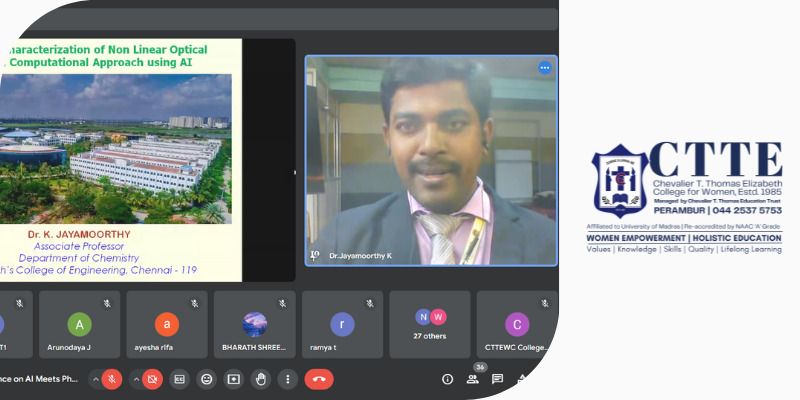Click the Present now screen share icon
Image resolution: width=800 pixels, height=400 pixels.
click(x=234, y=379)
